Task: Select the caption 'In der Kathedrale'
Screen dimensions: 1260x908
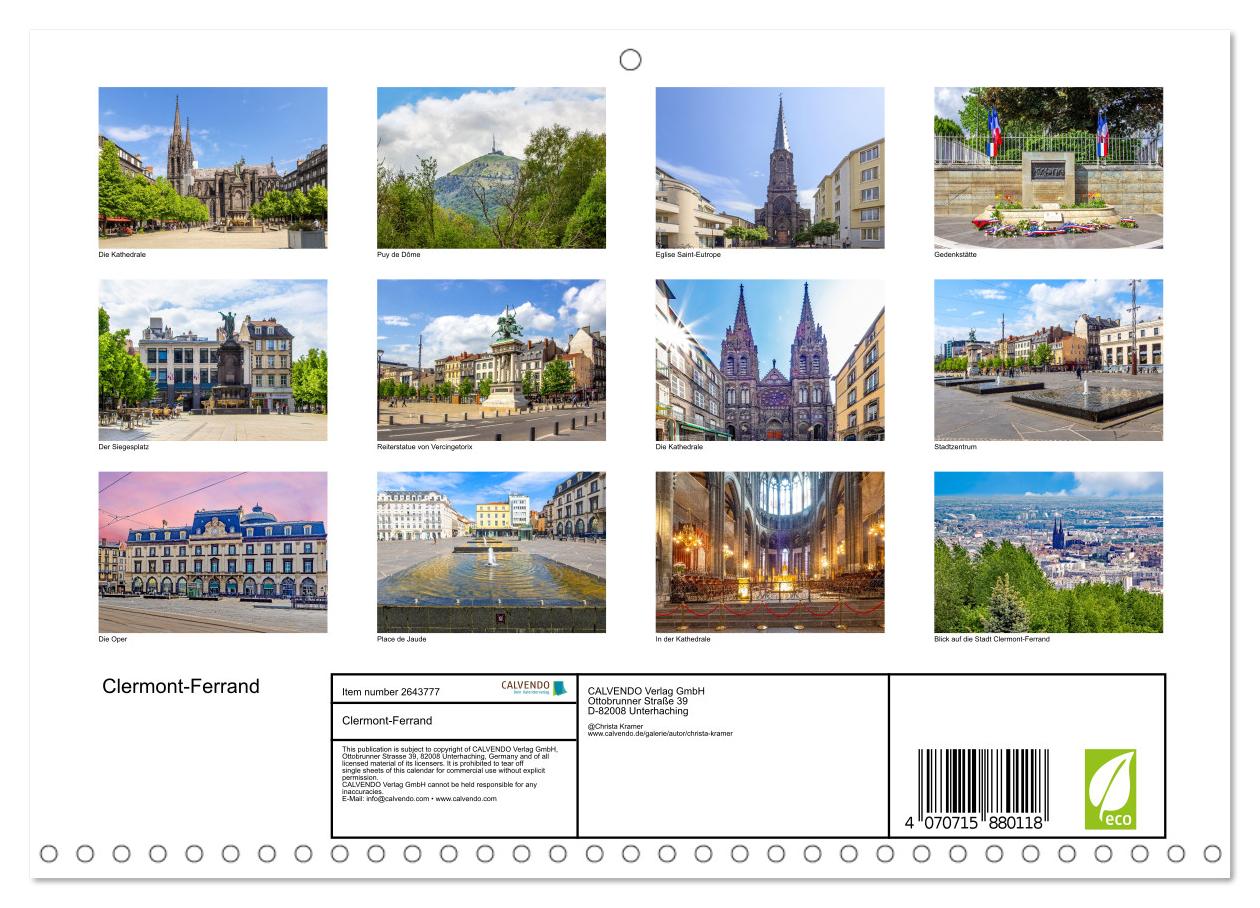Action: click(683, 639)
